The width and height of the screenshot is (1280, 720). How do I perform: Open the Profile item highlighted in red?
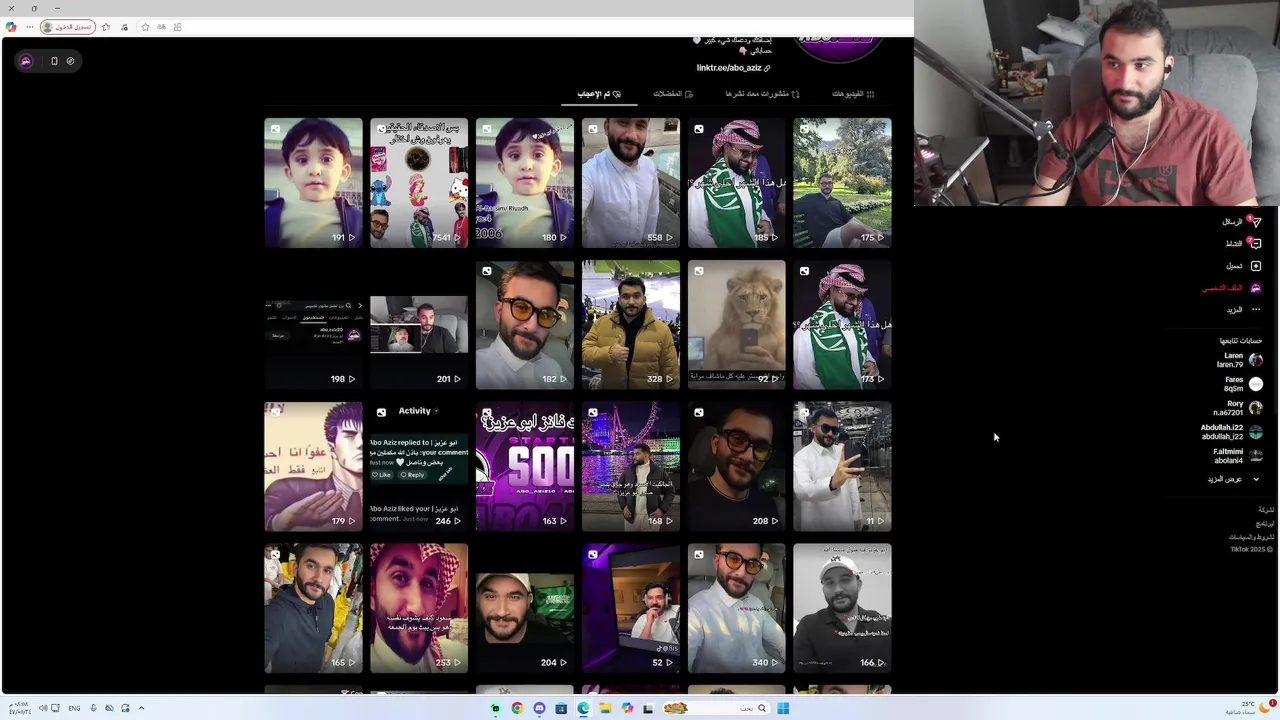pyautogui.click(x=1232, y=288)
